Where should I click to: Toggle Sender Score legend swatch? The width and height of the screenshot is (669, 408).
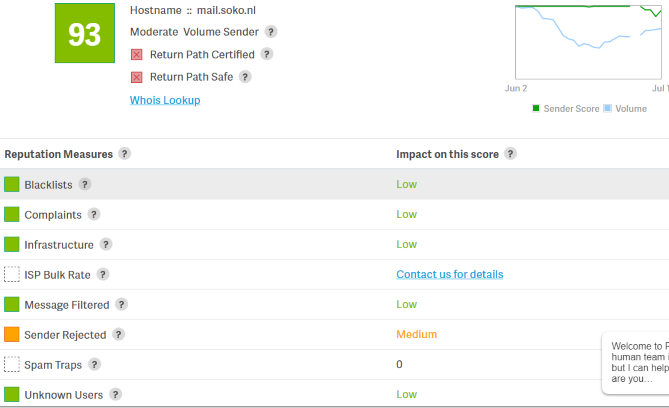536,108
